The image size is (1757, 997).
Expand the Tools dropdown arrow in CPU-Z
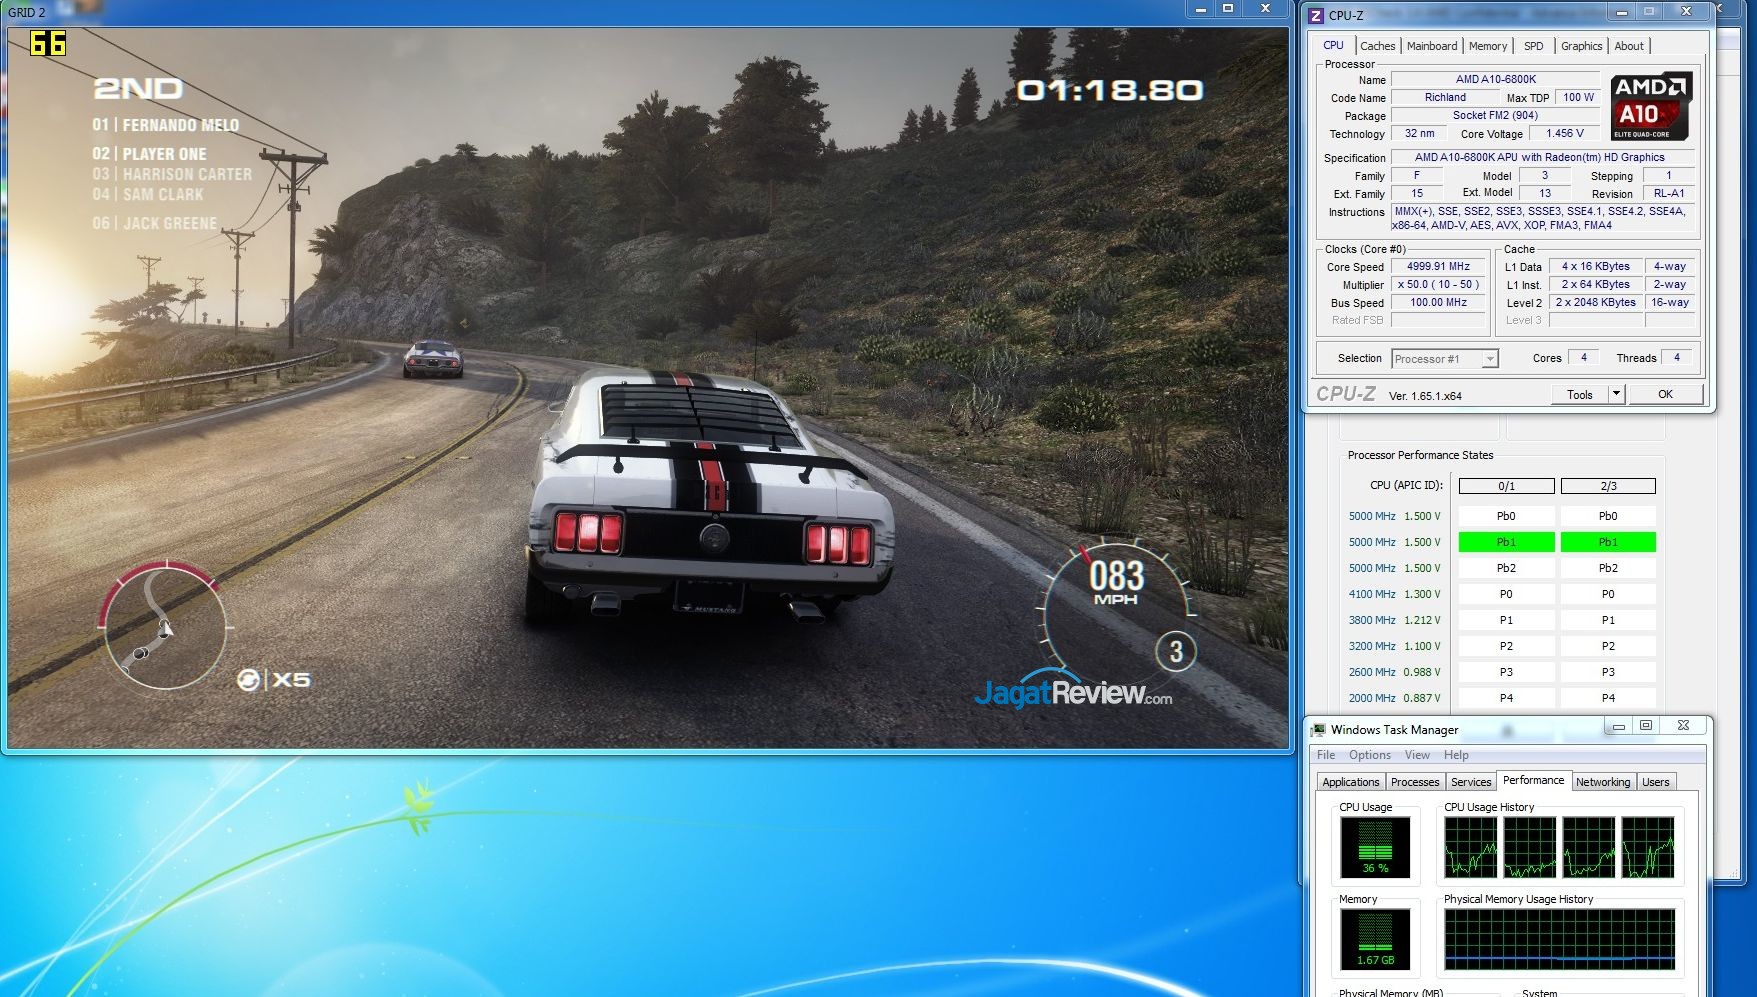[1615, 394]
